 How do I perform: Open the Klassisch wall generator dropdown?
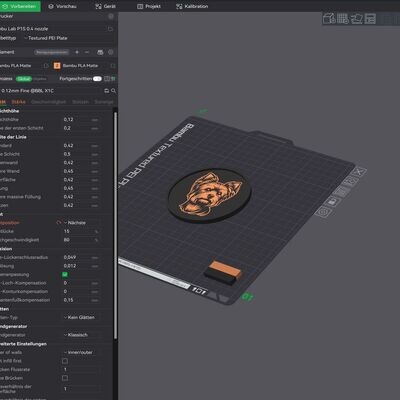(x=87, y=335)
